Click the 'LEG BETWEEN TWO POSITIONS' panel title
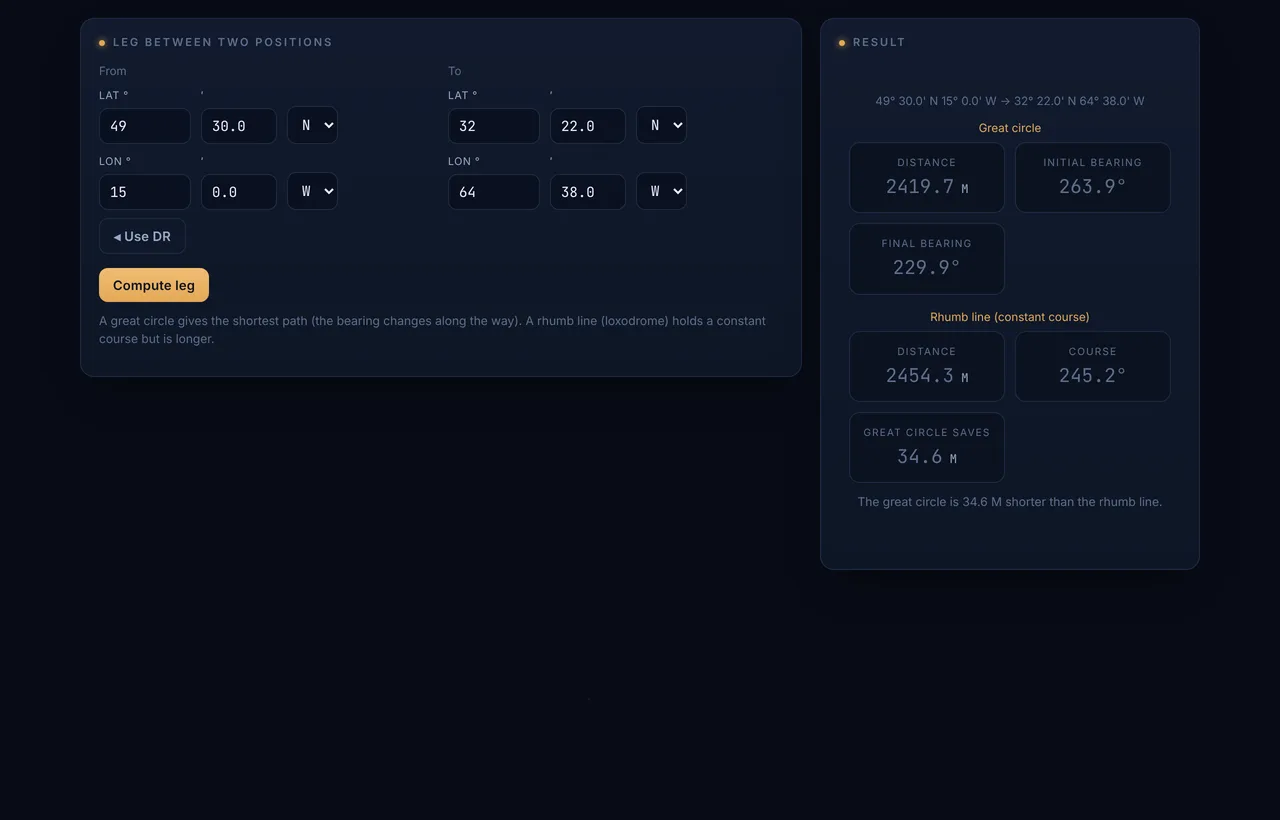Image resolution: width=1280 pixels, height=820 pixels. [x=222, y=42]
